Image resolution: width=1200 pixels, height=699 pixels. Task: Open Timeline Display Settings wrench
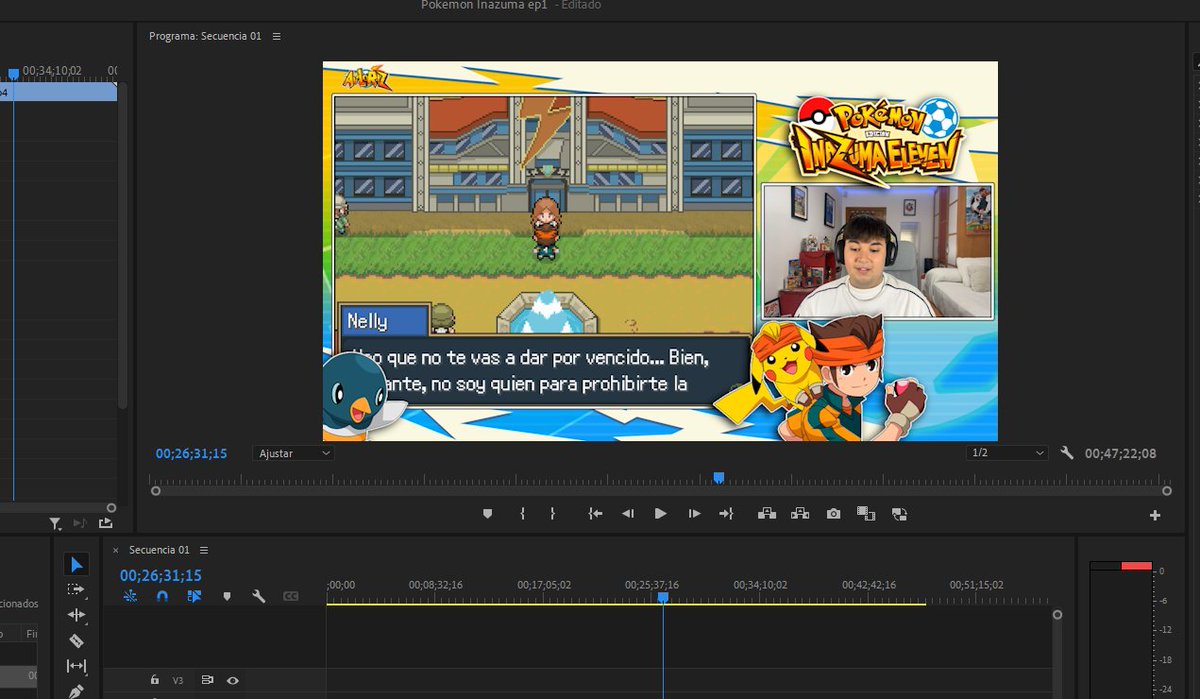pos(258,596)
